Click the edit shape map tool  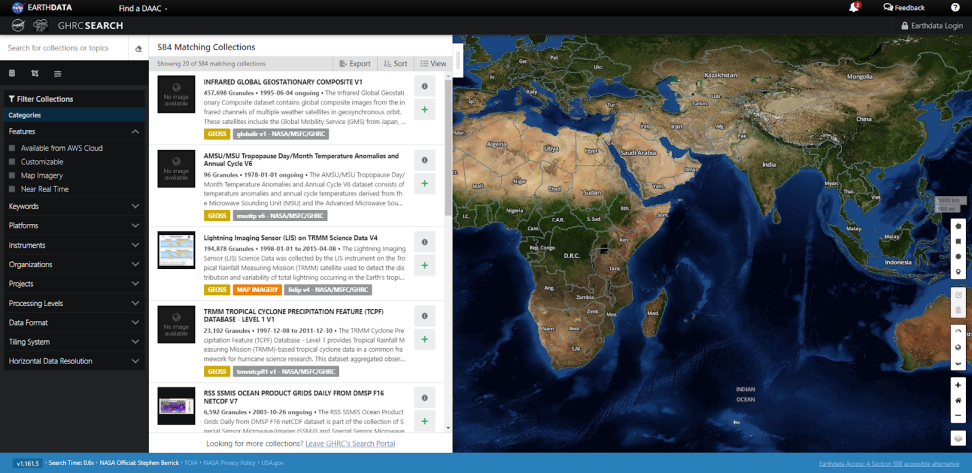pos(959,294)
